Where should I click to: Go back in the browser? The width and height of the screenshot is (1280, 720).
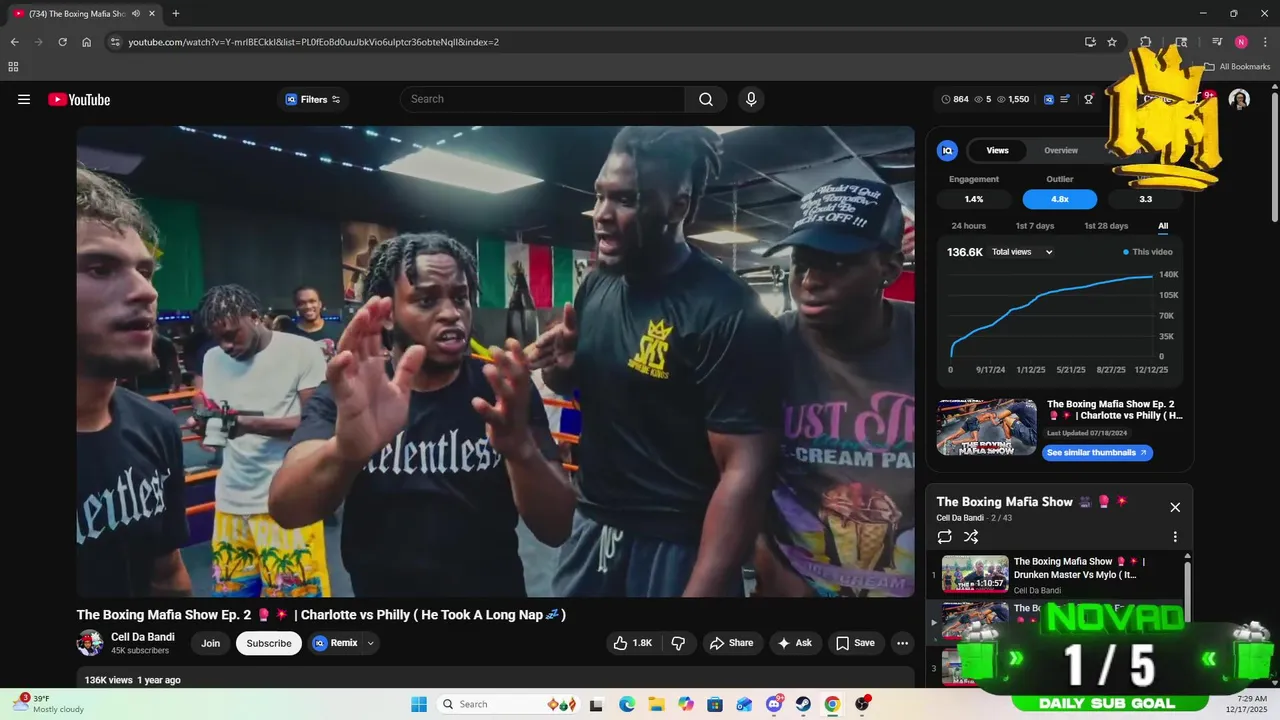point(14,42)
